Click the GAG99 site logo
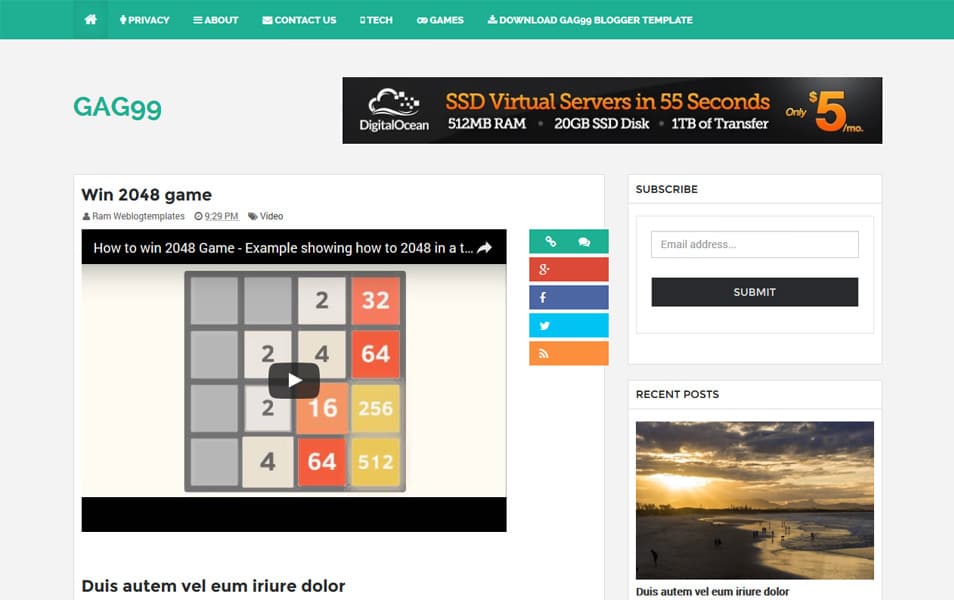Image resolution: width=954 pixels, height=600 pixels. tap(117, 107)
